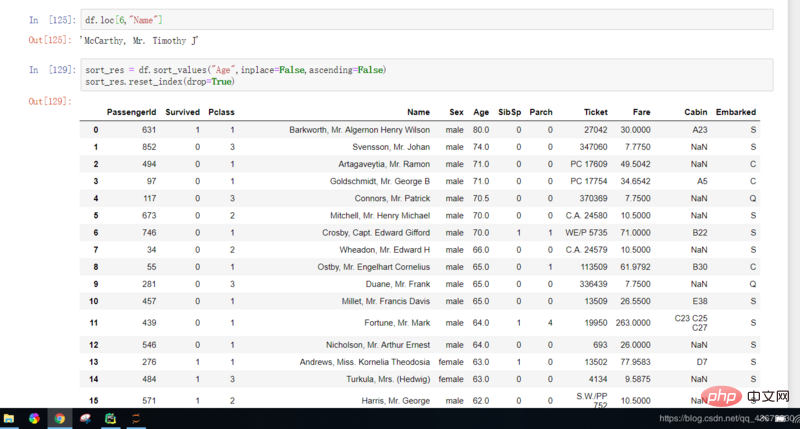Open File Explorer from the taskbar
This screenshot has height=429, width=800.
9,419
